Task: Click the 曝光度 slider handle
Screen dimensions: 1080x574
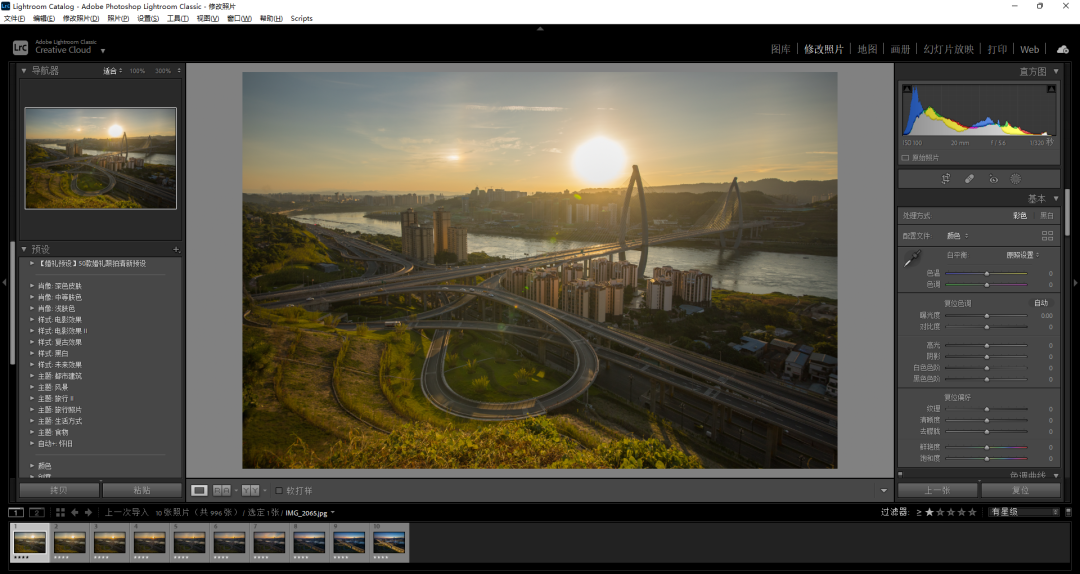Action: pyautogui.click(x=987, y=315)
